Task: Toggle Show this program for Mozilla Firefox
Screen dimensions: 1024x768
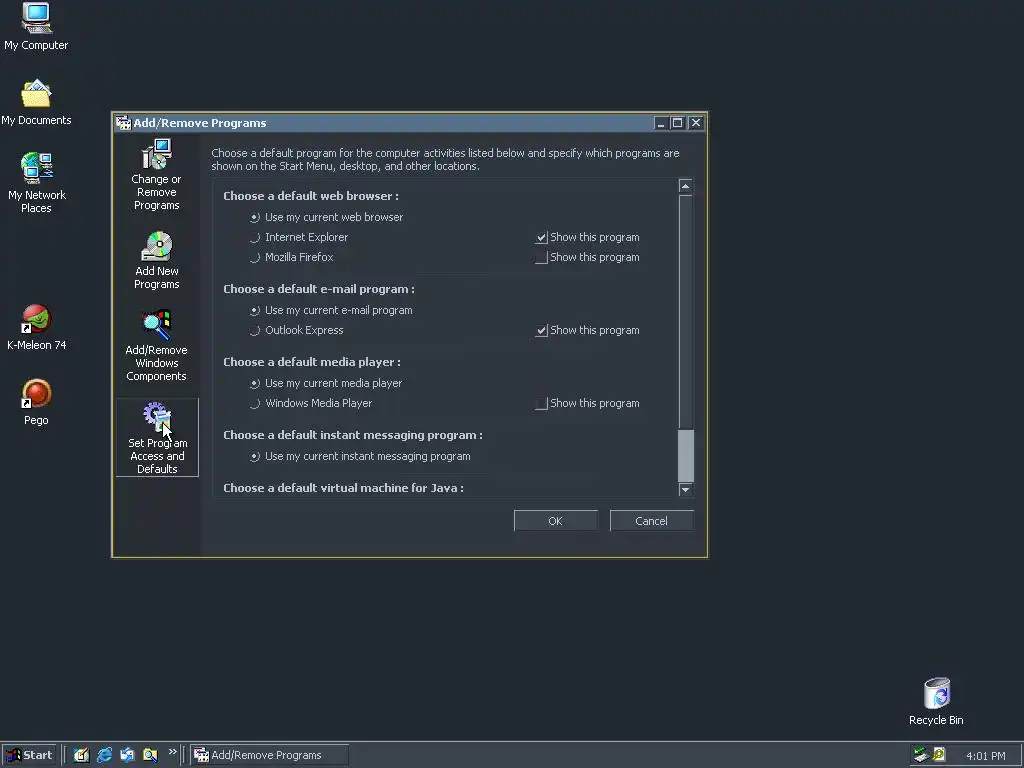Action: (x=541, y=257)
